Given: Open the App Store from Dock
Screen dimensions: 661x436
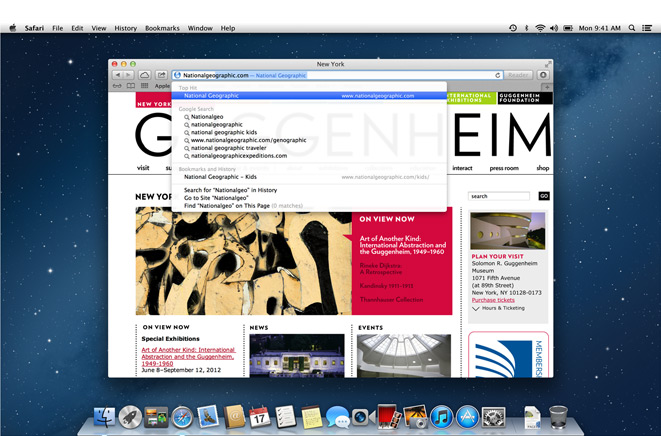Looking at the screenshot, I should pyautogui.click(x=467, y=415).
